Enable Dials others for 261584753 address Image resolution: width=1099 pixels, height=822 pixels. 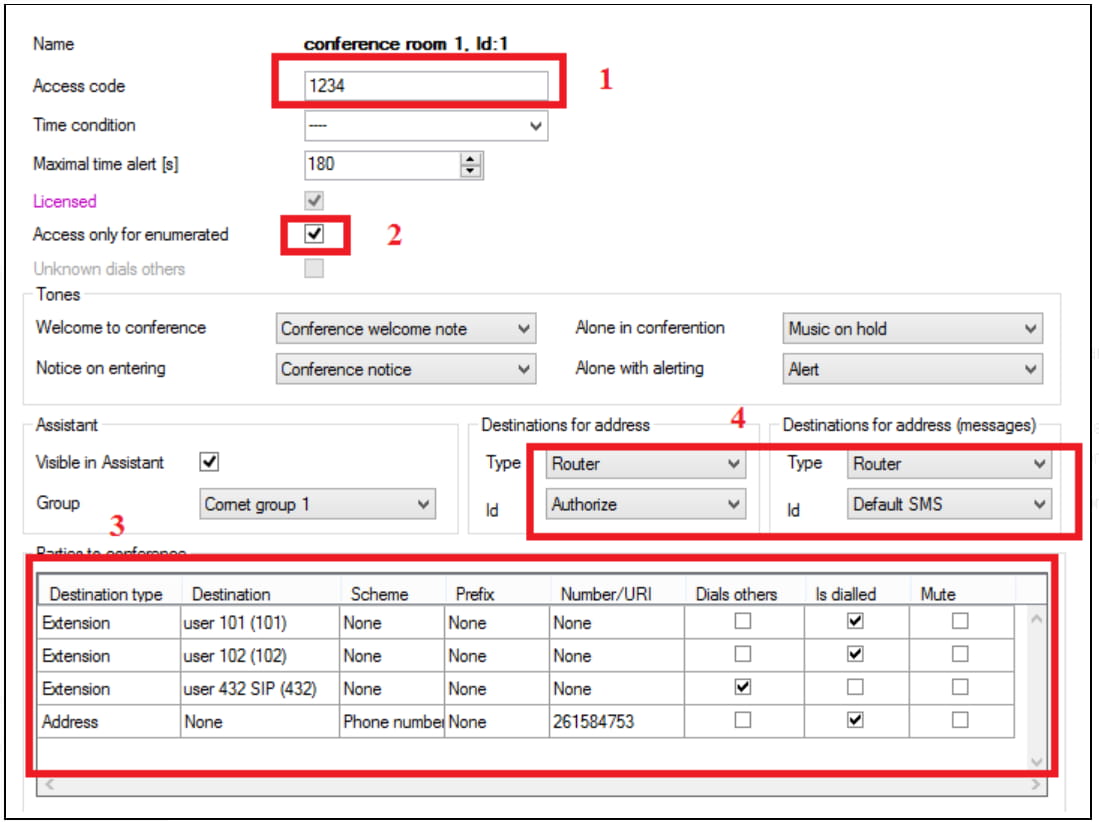pos(743,720)
